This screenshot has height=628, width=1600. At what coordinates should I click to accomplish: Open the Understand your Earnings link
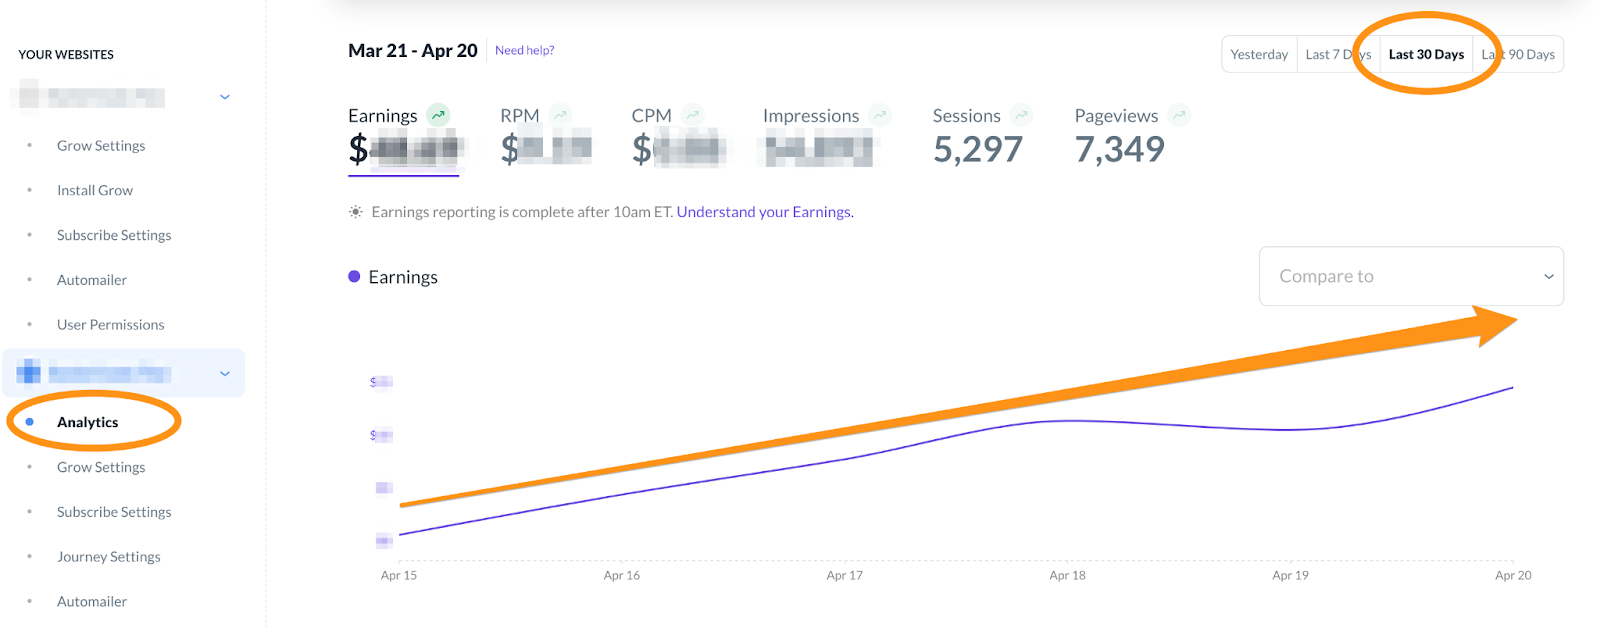point(765,212)
